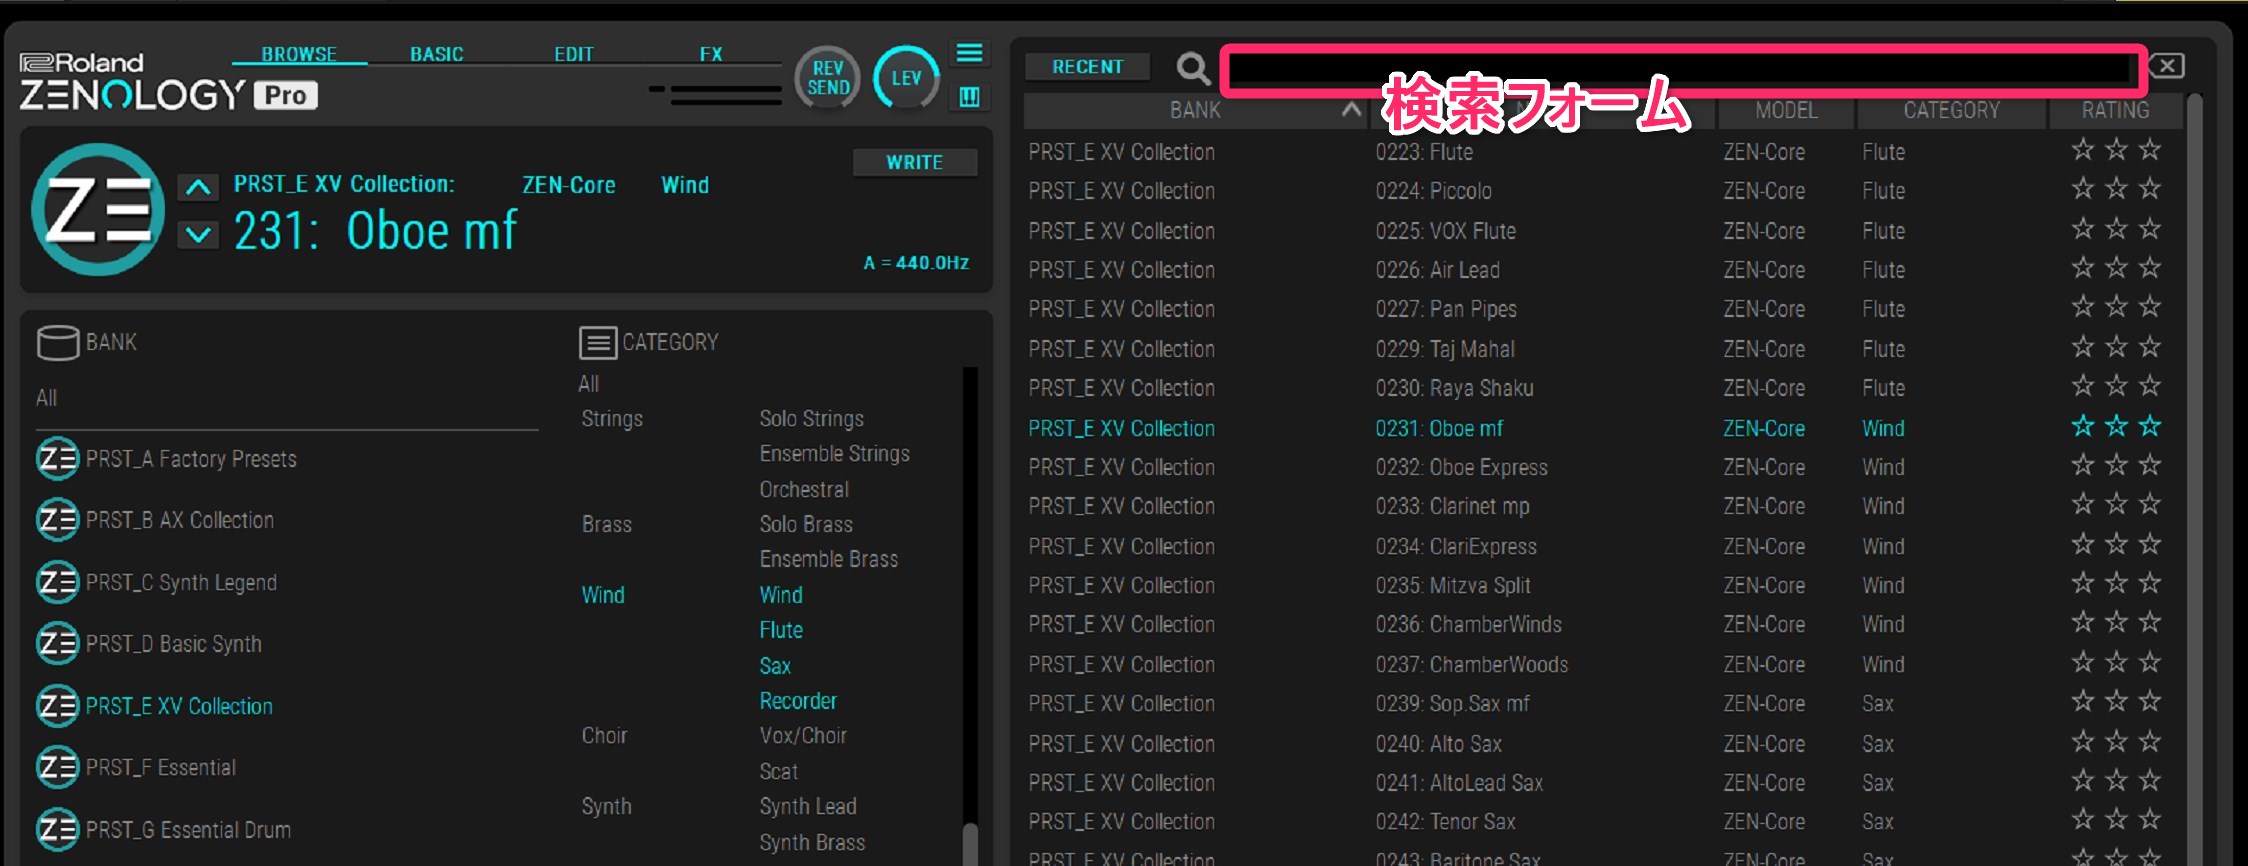Step to previous tone with up arrow

click(198, 187)
